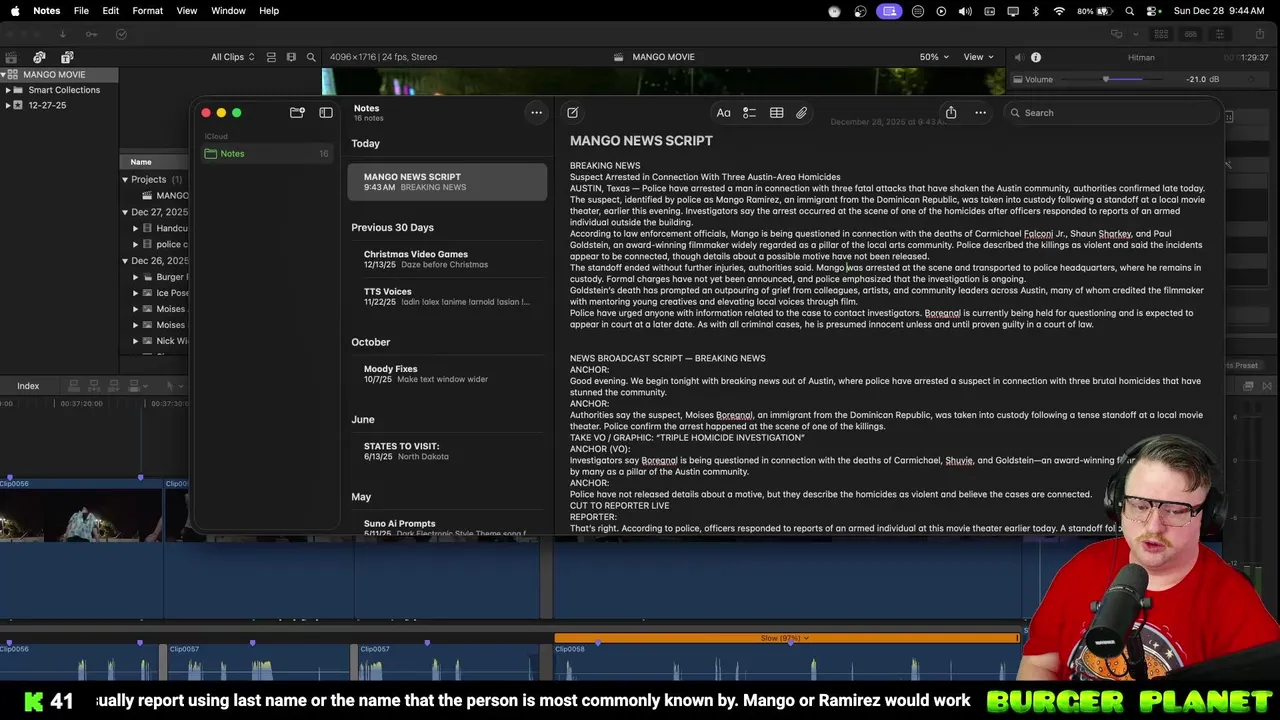Open the Christmas Video Games note
The width and height of the screenshot is (1280, 720).
[447, 259]
